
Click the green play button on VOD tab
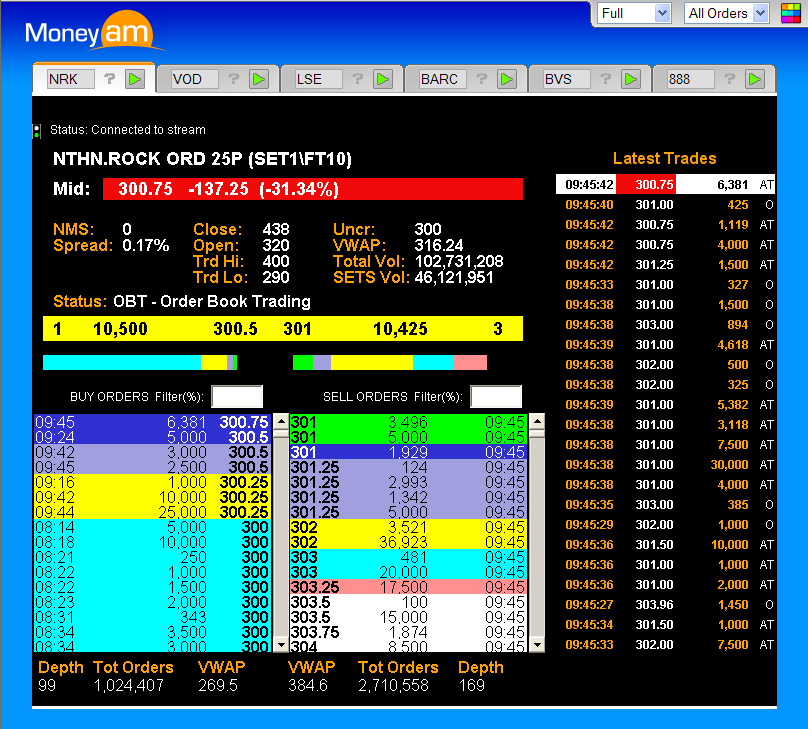259,79
